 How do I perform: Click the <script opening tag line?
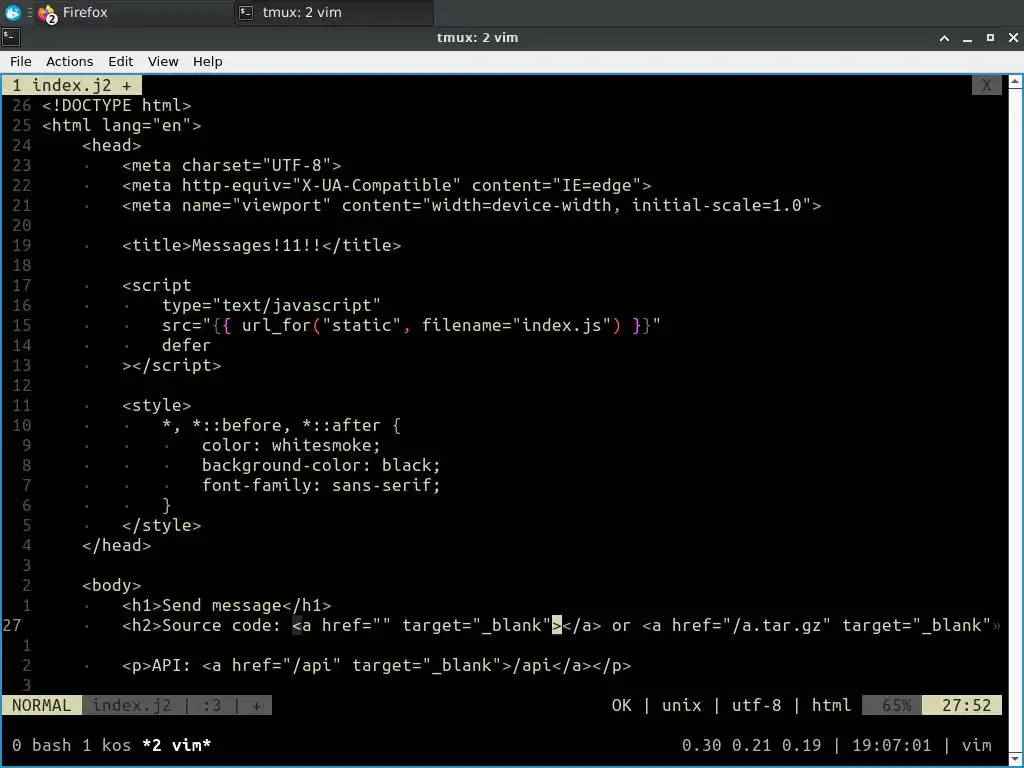point(156,285)
